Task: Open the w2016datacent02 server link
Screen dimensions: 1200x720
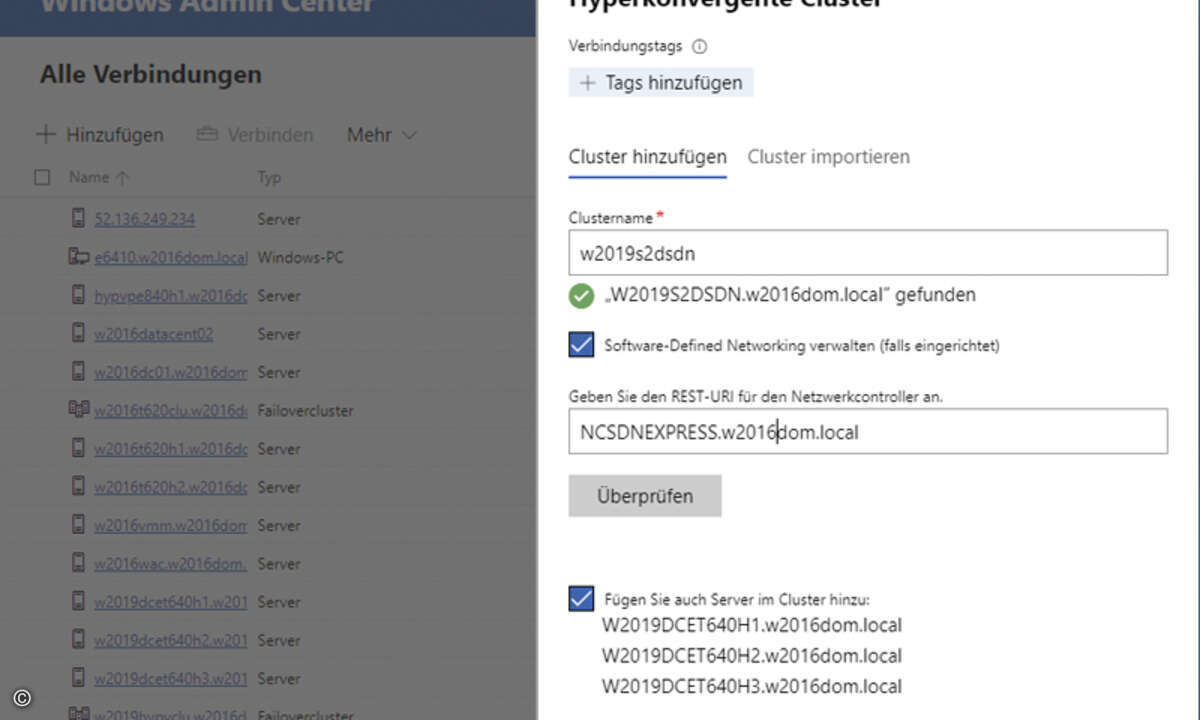Action: point(154,333)
